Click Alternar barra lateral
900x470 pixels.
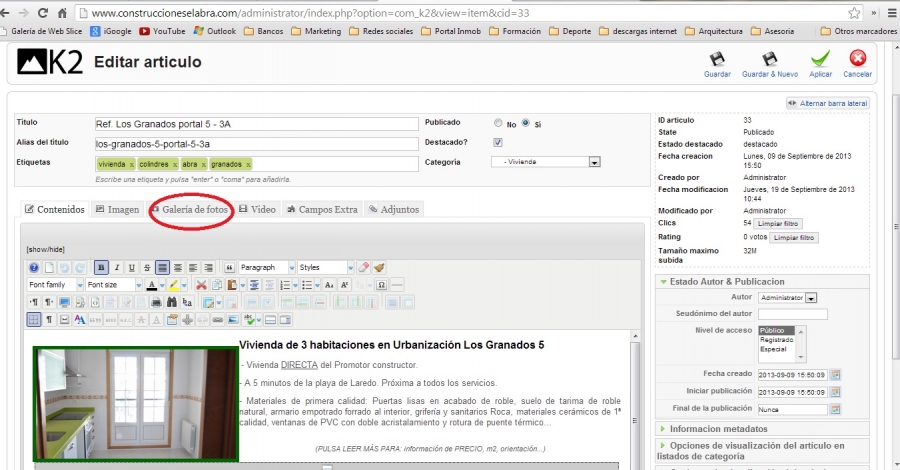tap(827, 103)
